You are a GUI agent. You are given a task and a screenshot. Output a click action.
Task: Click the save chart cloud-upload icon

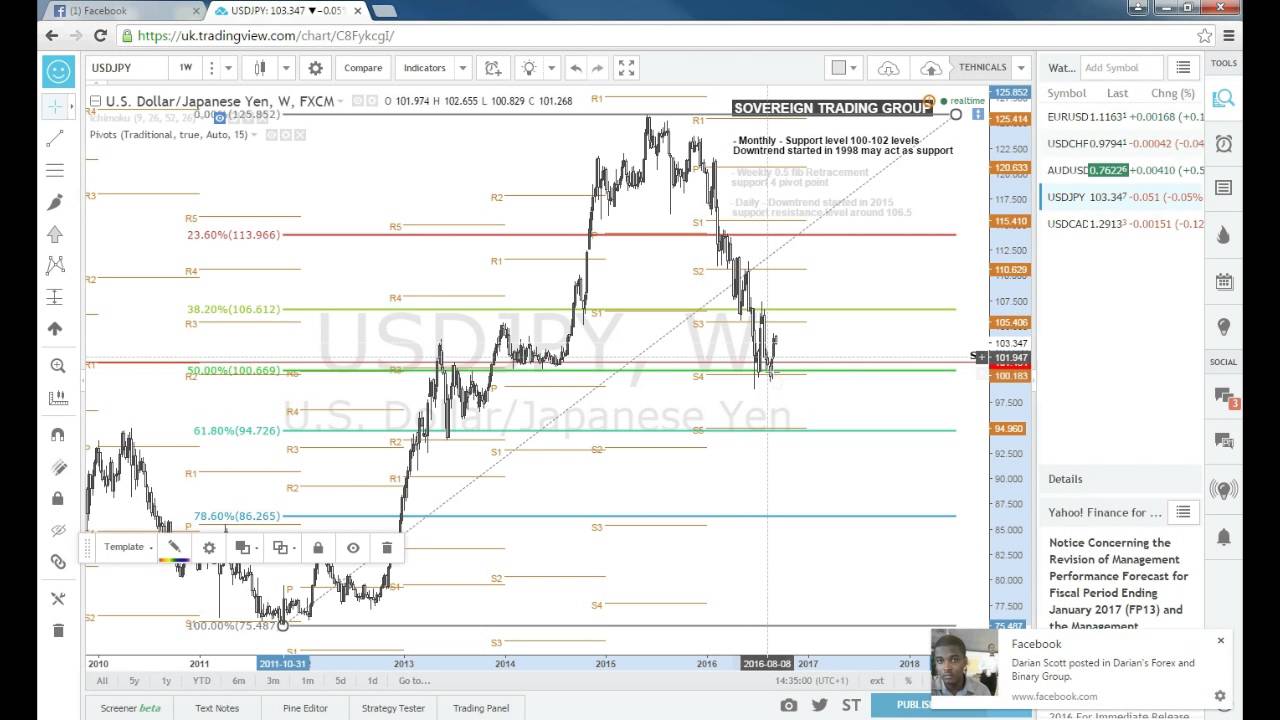click(931, 68)
